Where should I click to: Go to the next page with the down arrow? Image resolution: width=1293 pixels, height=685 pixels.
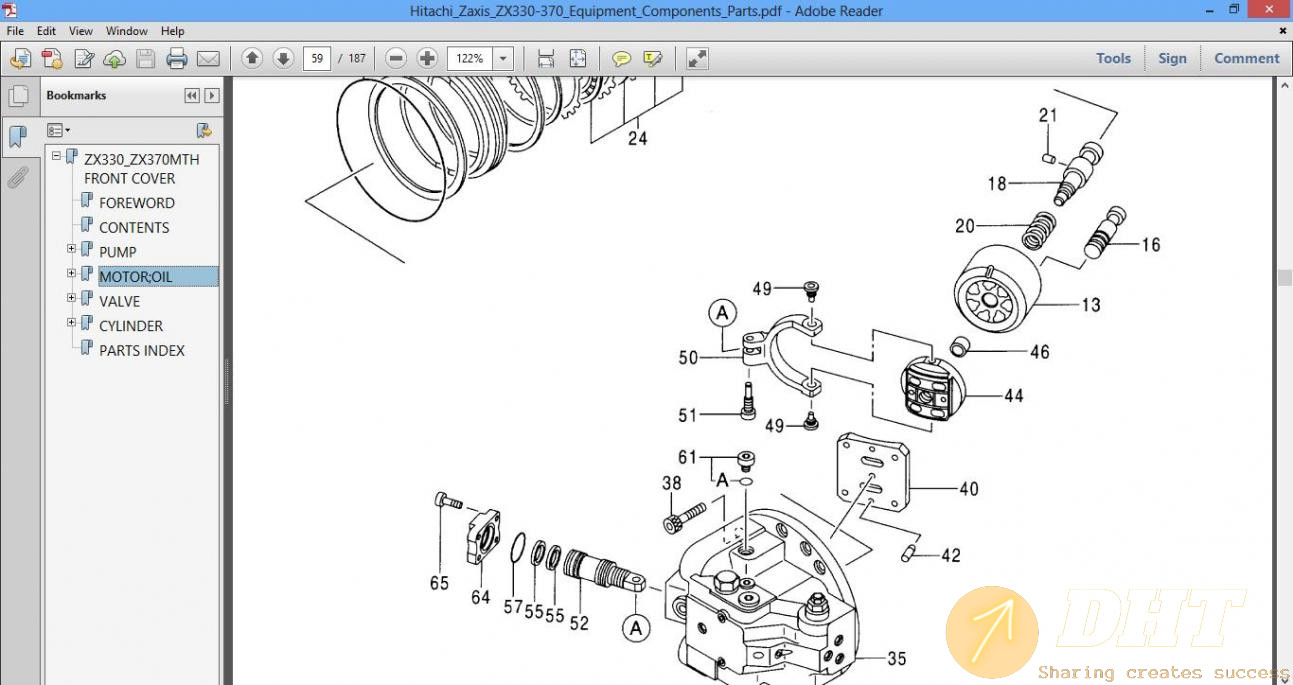283,58
